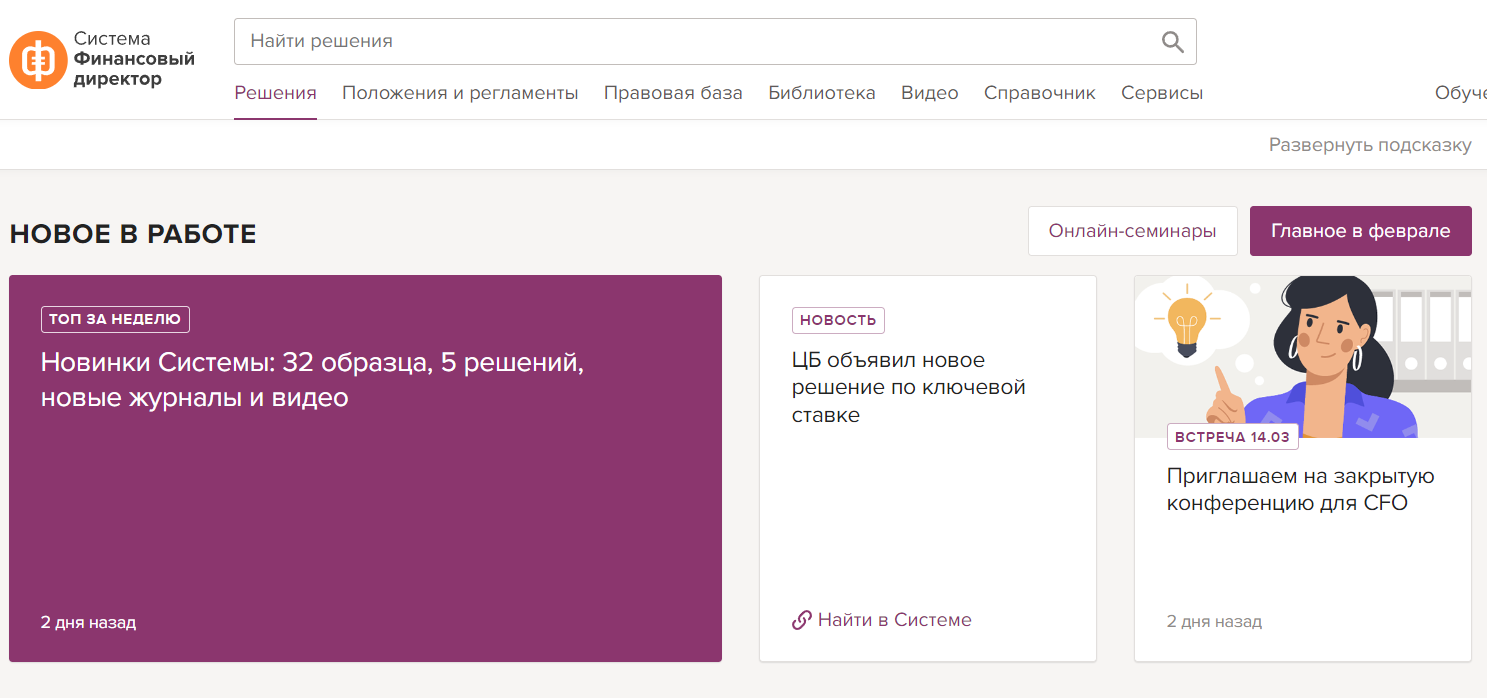The image size is (1487, 698).
Task: Click the lightbulb conference illustration
Action: coord(1302,355)
